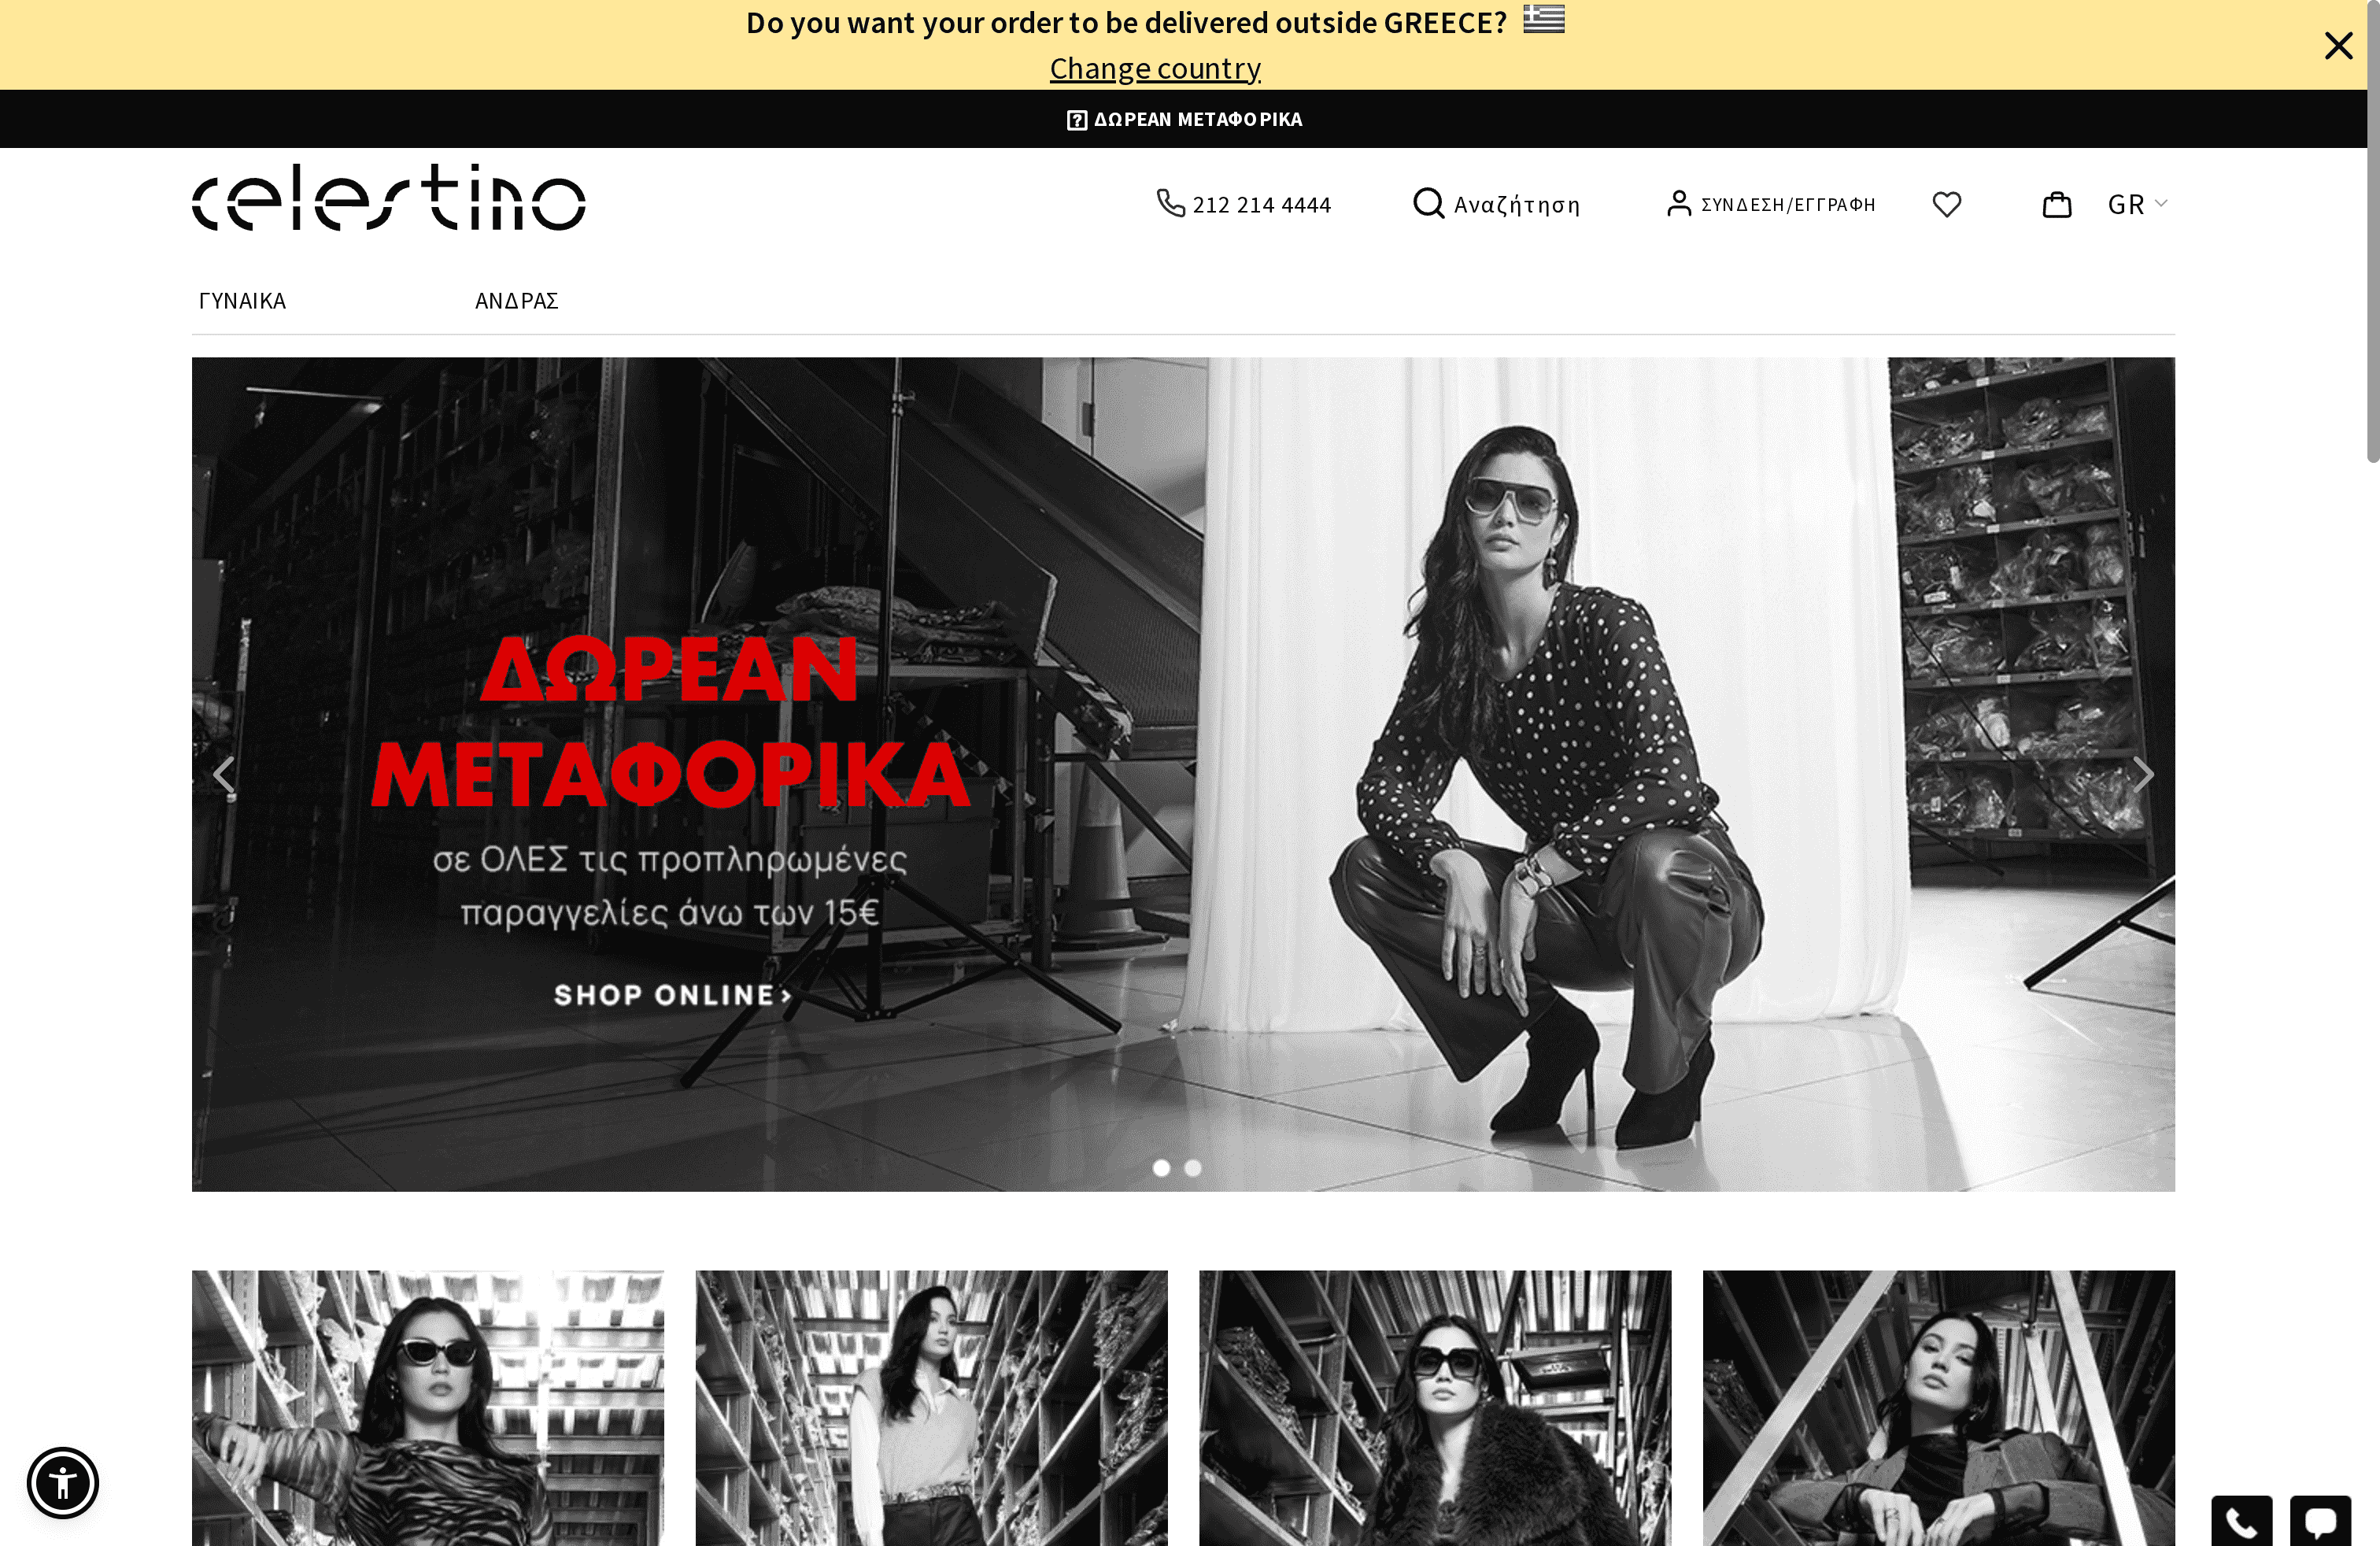The width and height of the screenshot is (2380, 1546).
Task: Click the Change country link
Action: click(x=1155, y=67)
